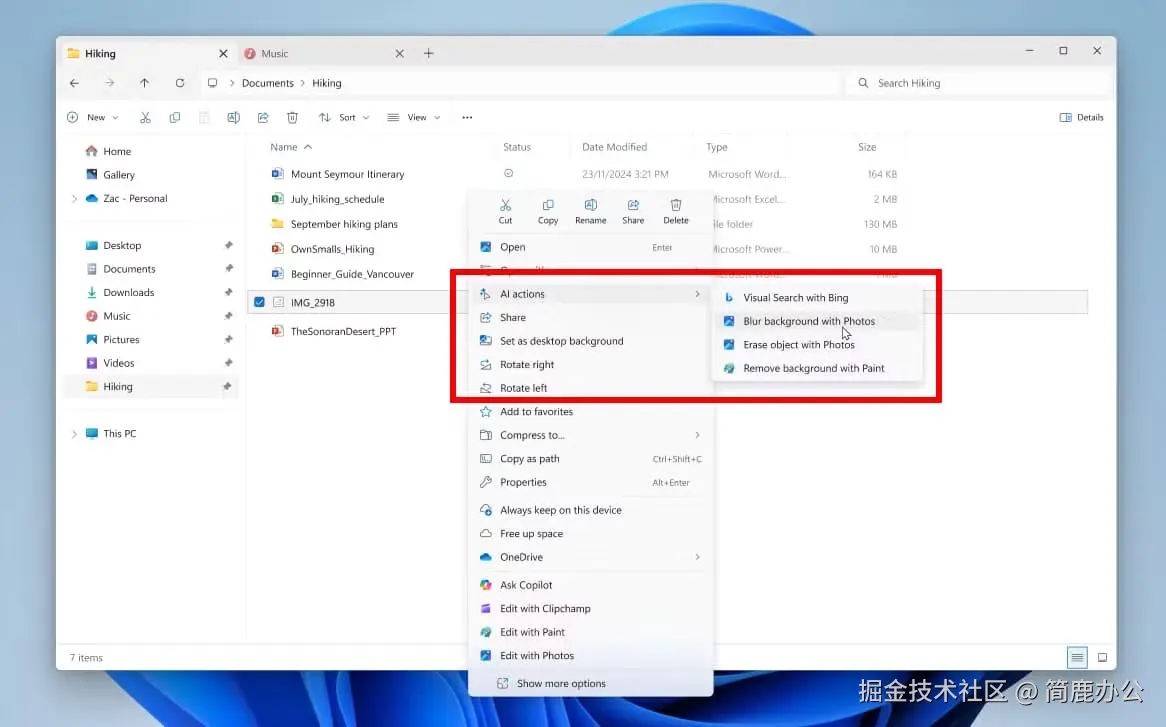Click the Mount Seymour Itinerary Word file icon
The height and width of the screenshot is (727, 1166).
(277, 174)
